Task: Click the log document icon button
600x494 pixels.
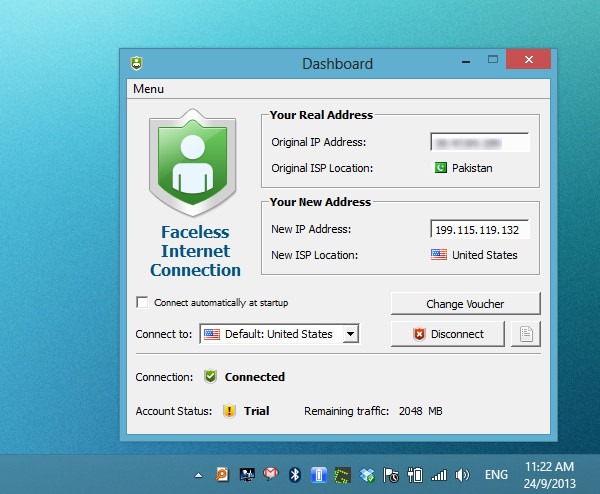Action: 525,334
